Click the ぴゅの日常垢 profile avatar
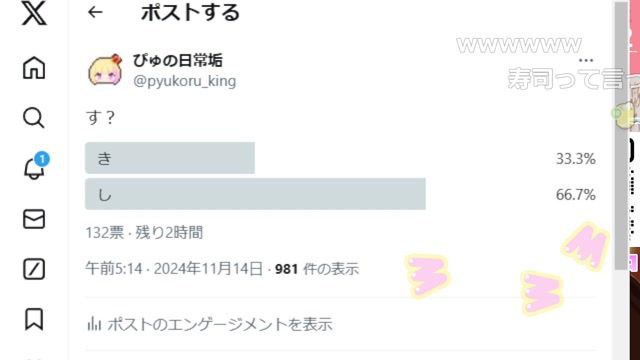Image resolution: width=640 pixels, height=360 pixels. click(x=105, y=70)
